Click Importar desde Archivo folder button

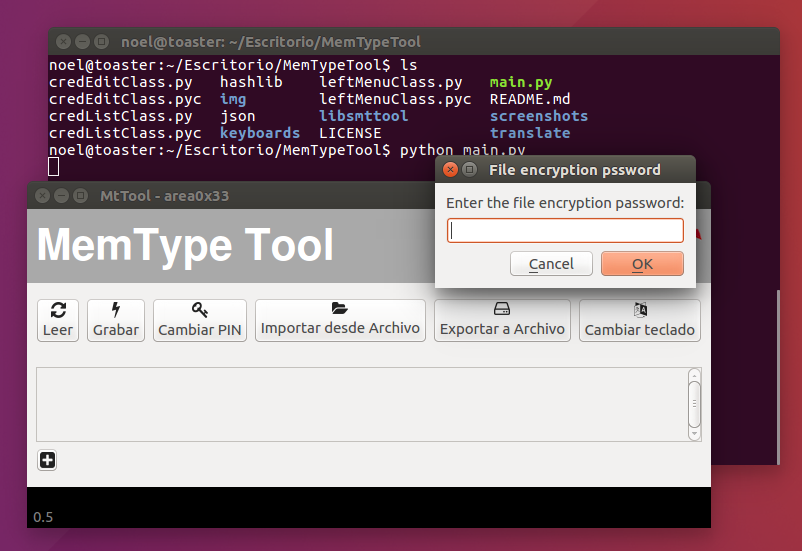[x=340, y=320]
